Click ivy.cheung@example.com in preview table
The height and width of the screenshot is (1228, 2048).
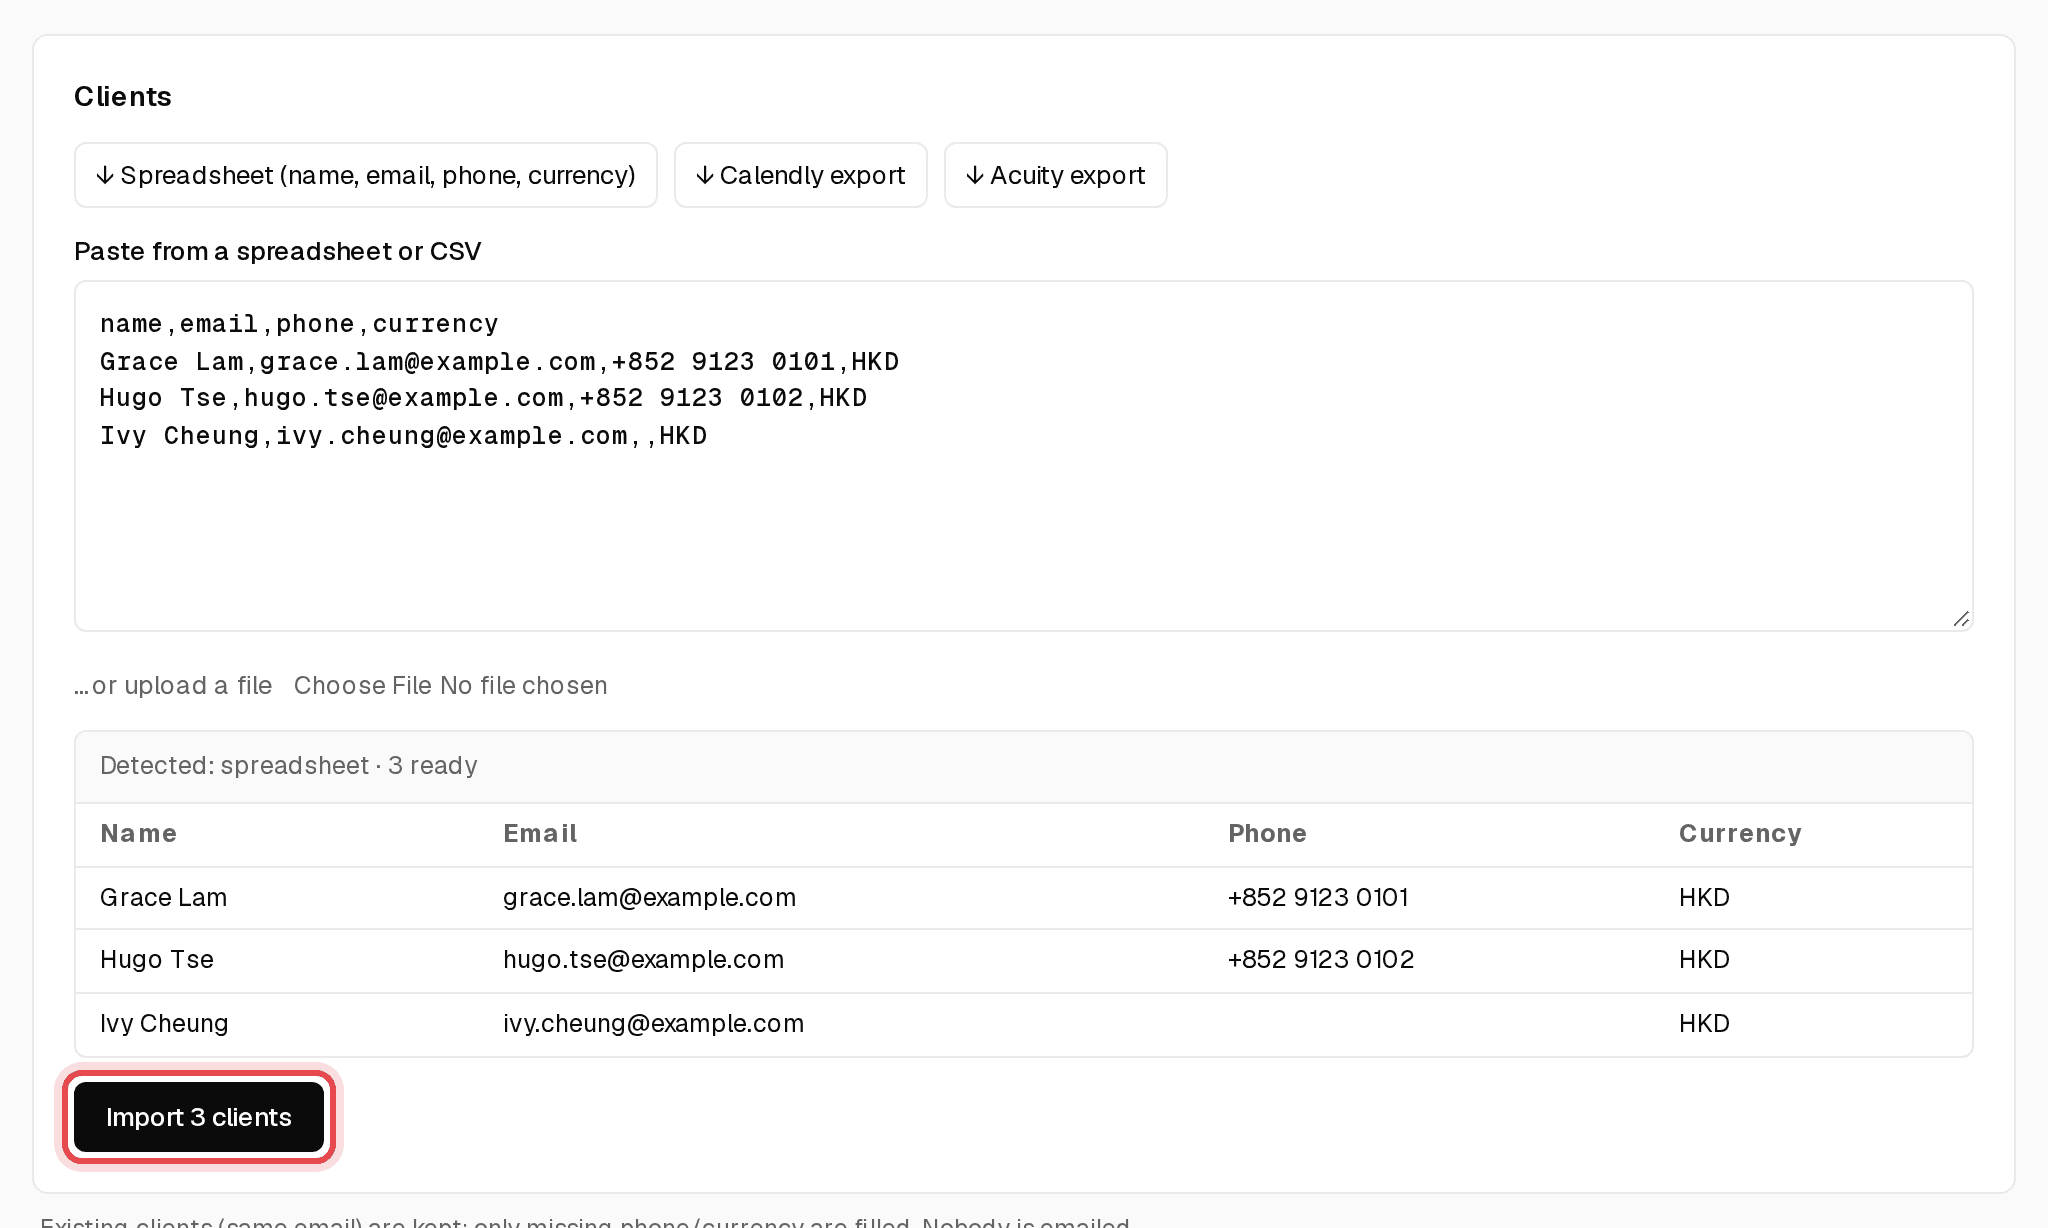pos(653,1024)
